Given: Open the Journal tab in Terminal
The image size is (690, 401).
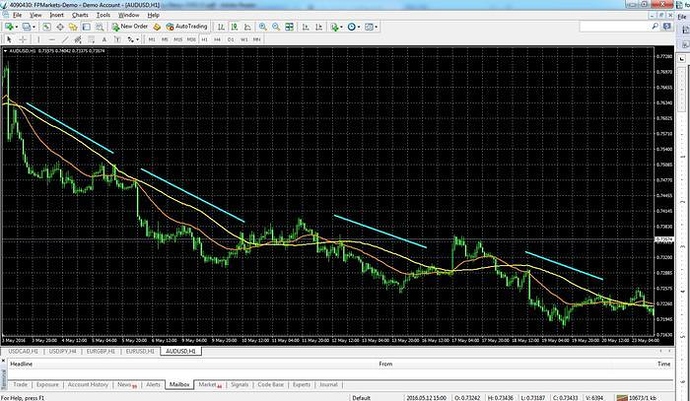Looking at the screenshot, I should click(x=328, y=385).
